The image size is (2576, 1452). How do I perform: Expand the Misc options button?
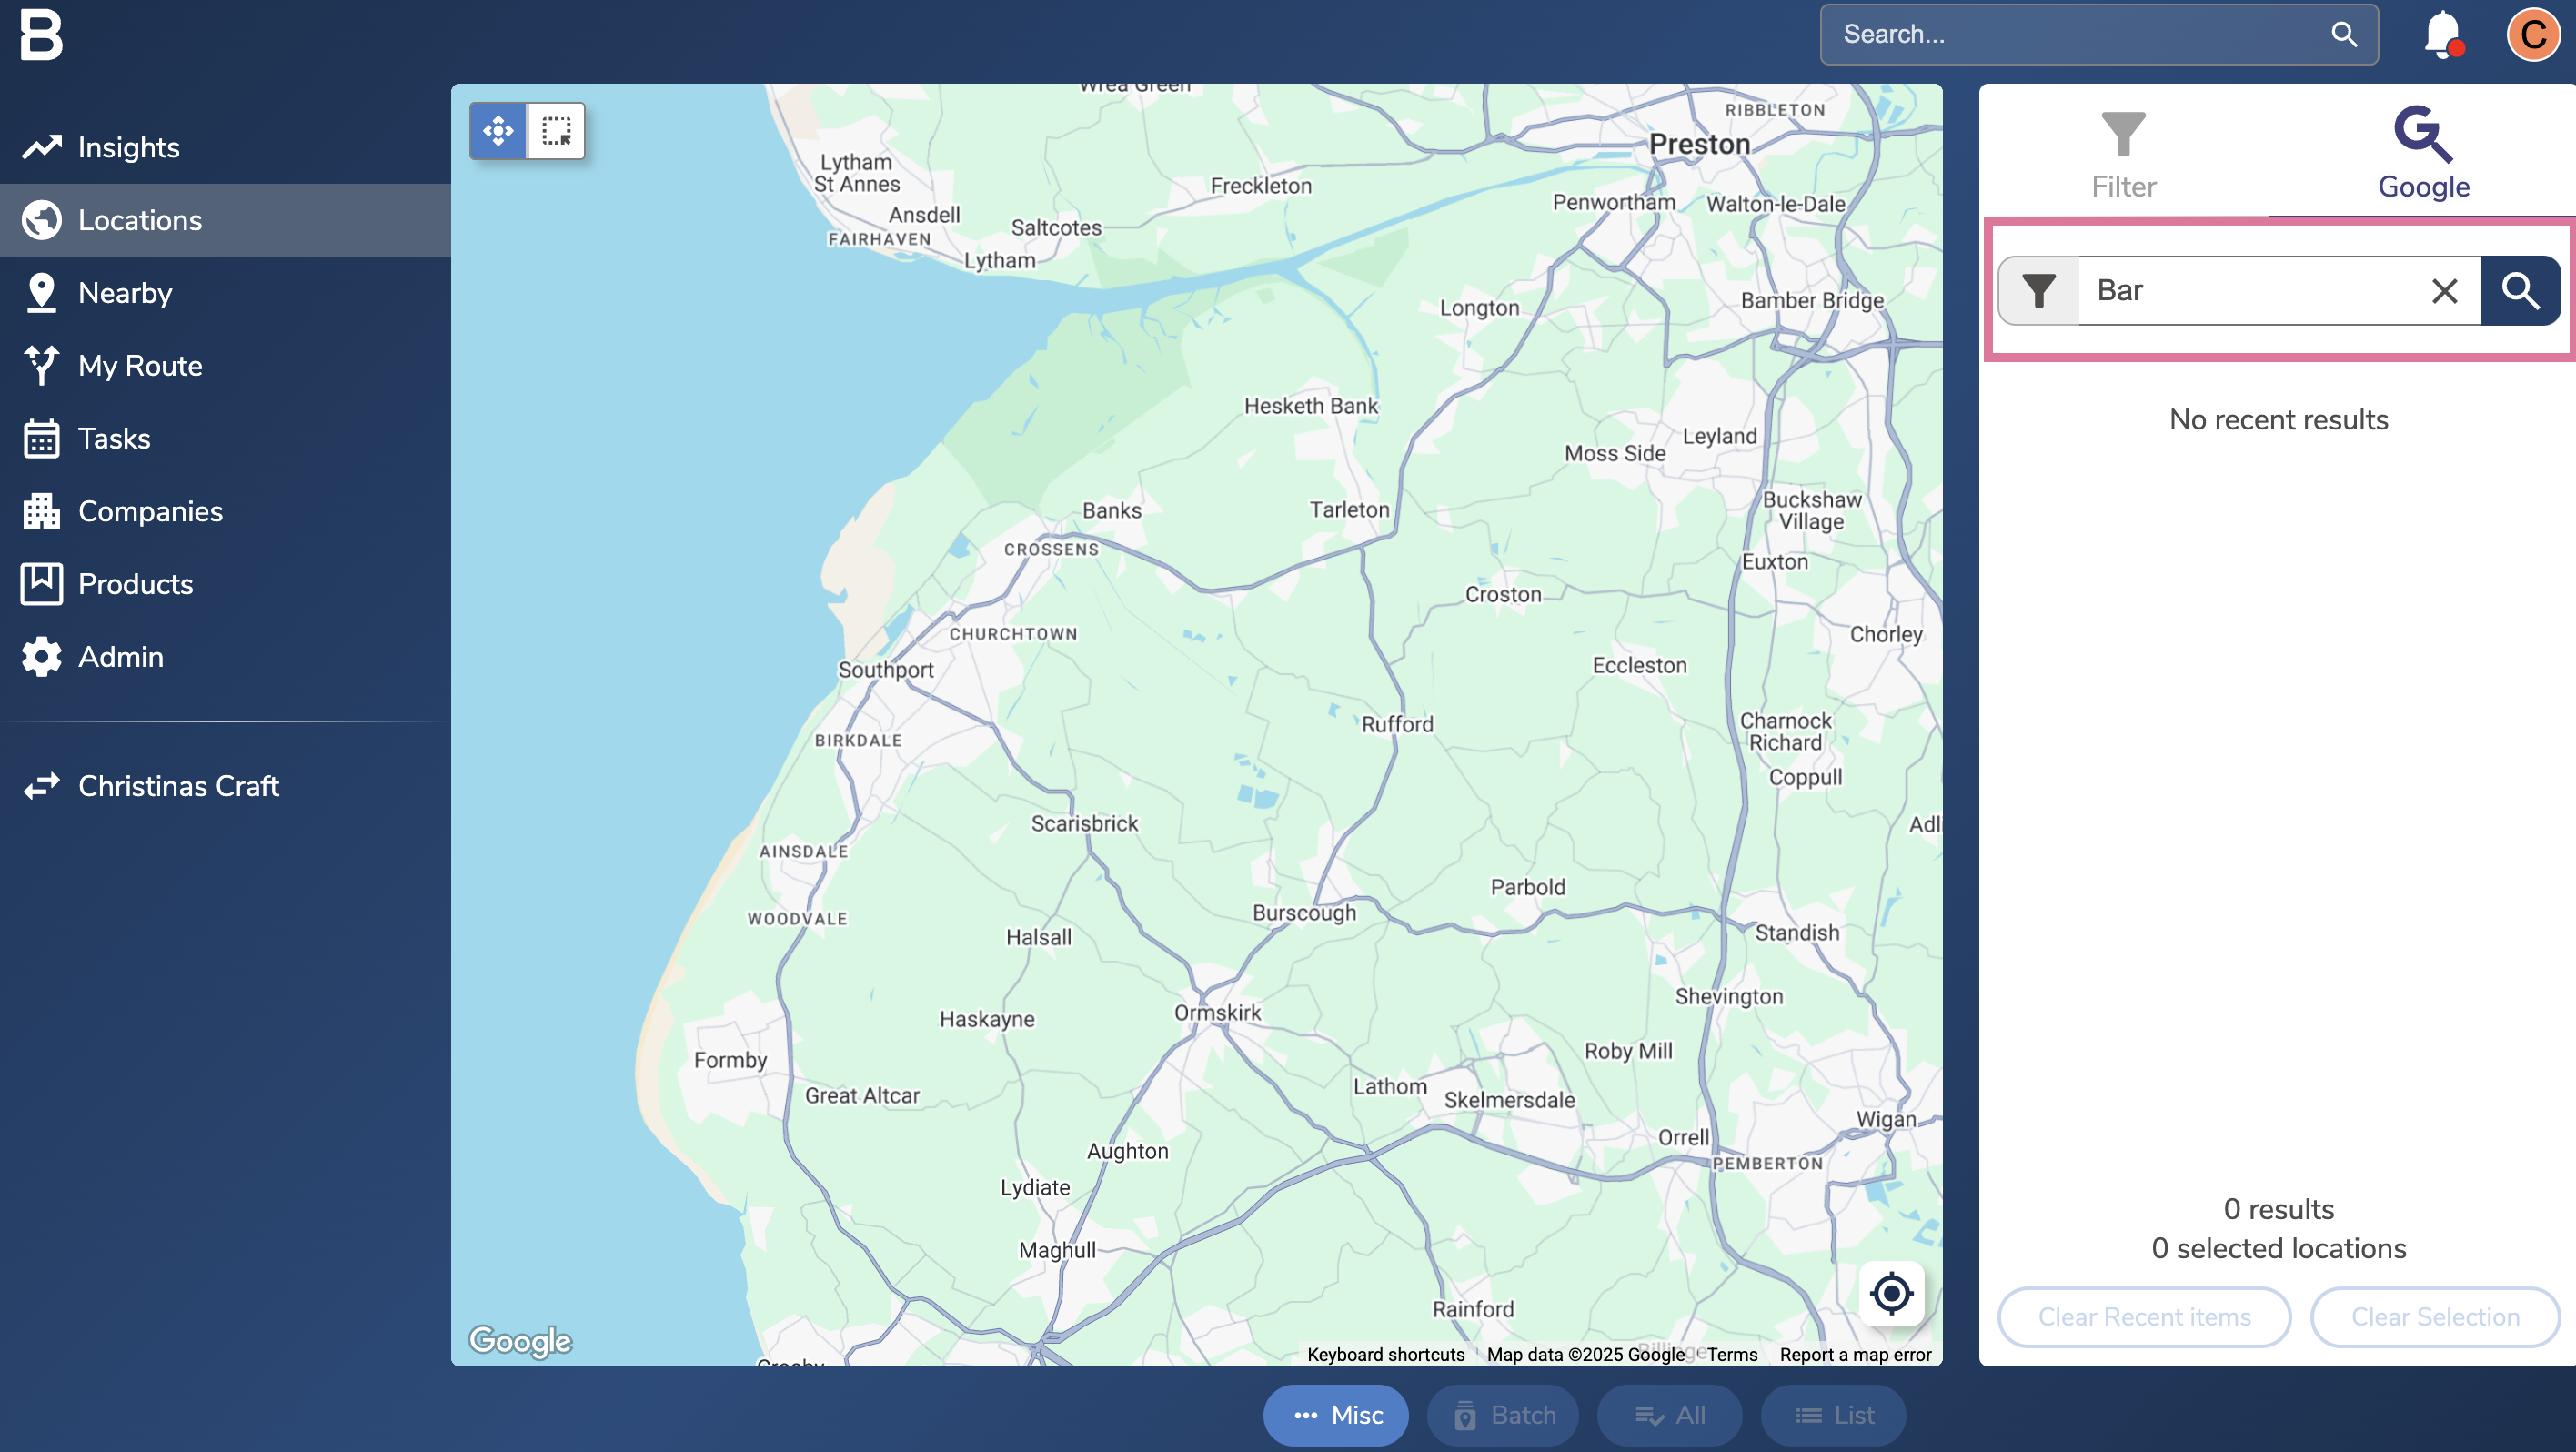[1335, 1415]
